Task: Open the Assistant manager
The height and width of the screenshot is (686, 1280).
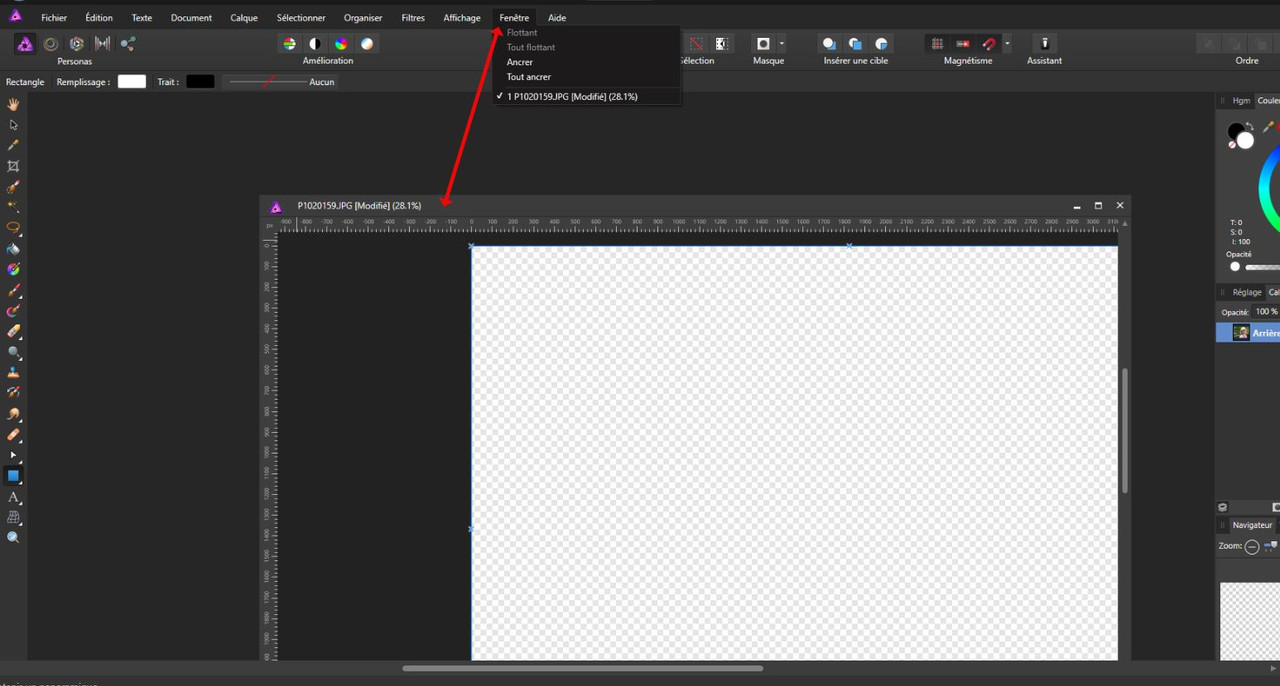Action: [x=1044, y=44]
